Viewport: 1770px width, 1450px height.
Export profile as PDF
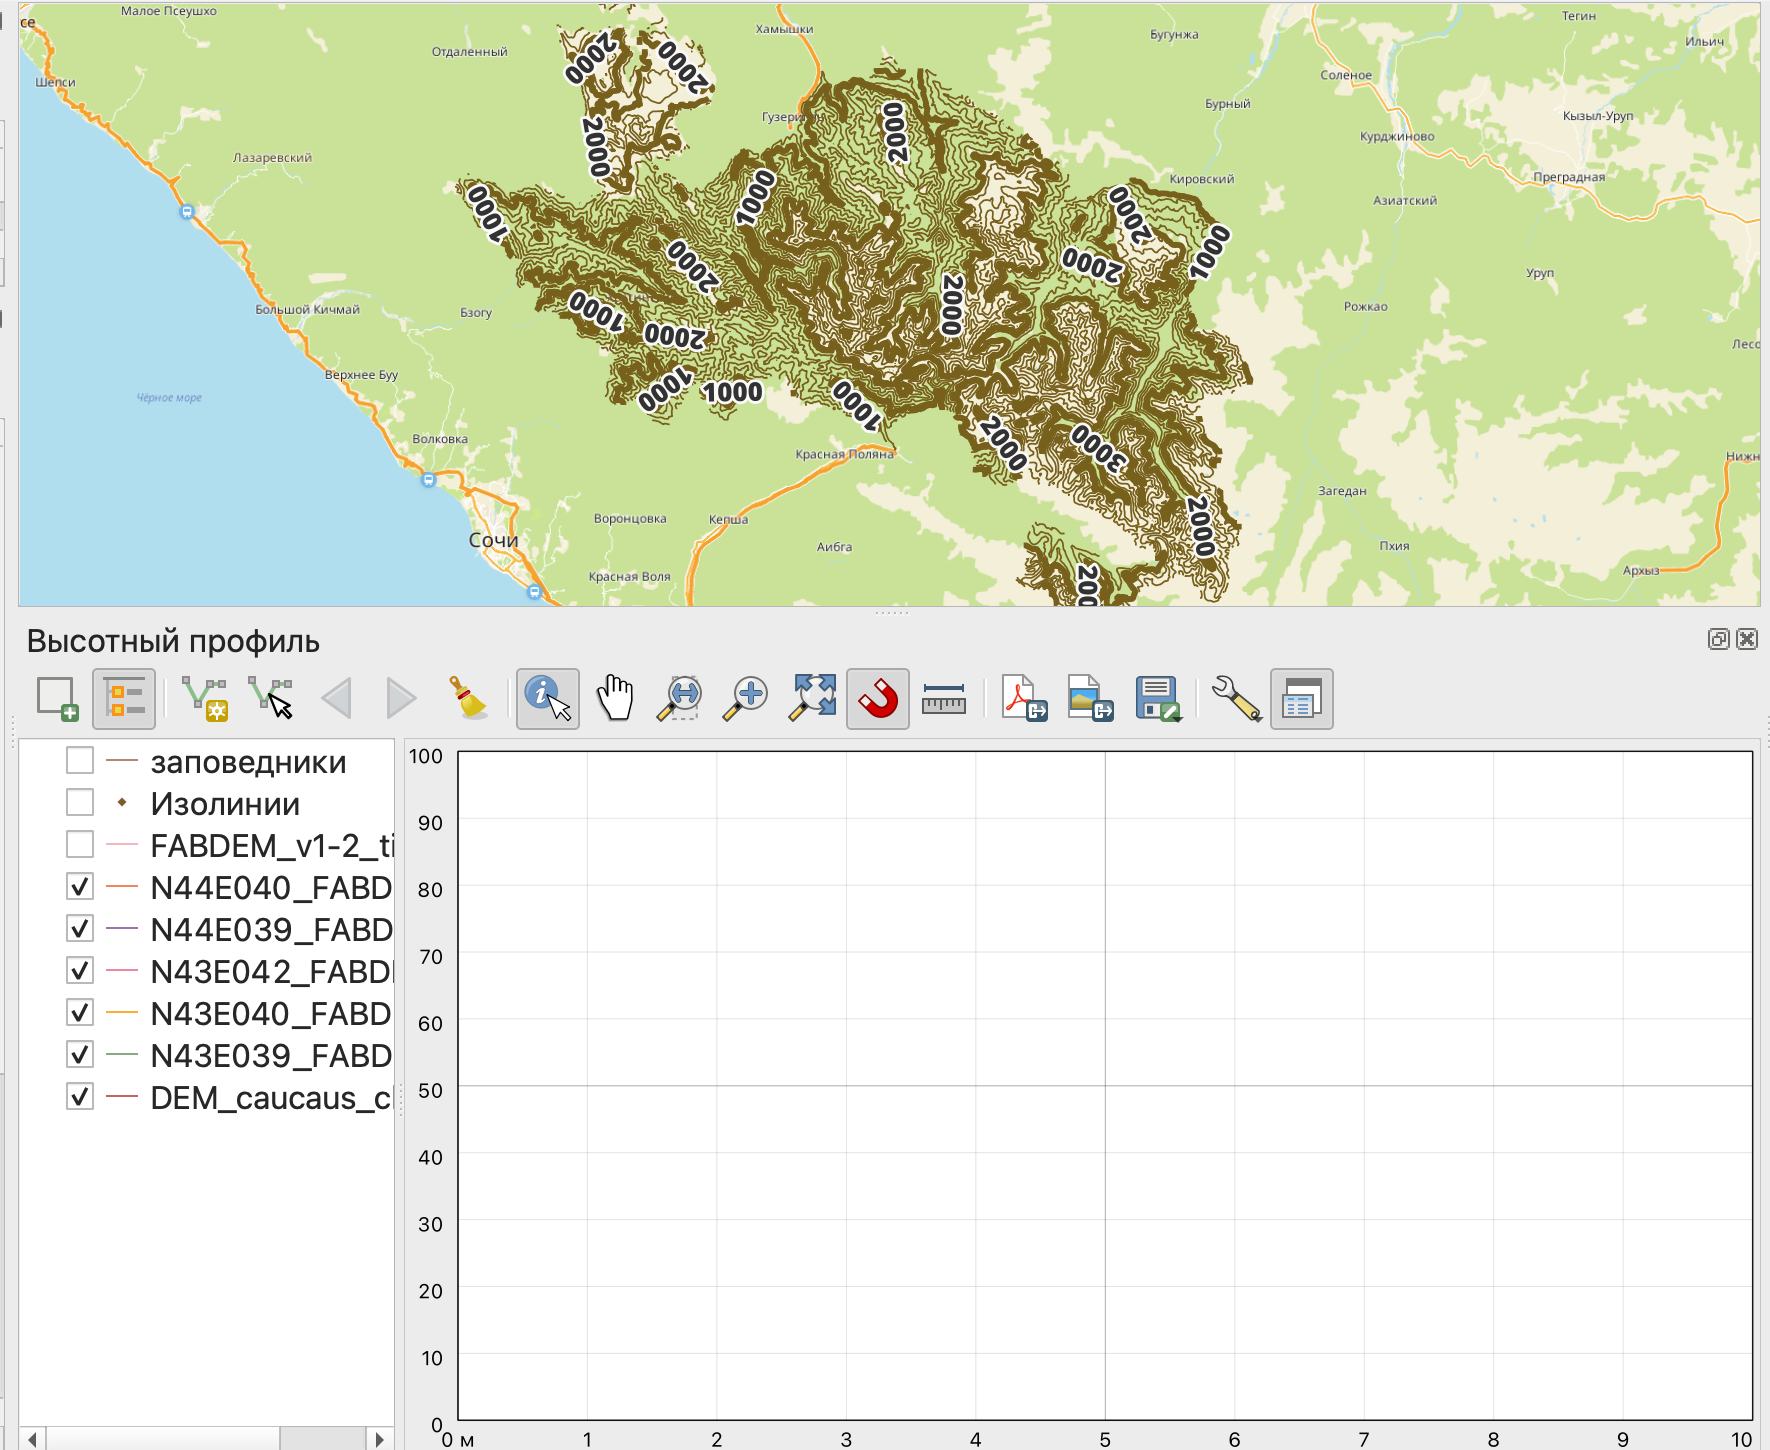coord(1024,698)
